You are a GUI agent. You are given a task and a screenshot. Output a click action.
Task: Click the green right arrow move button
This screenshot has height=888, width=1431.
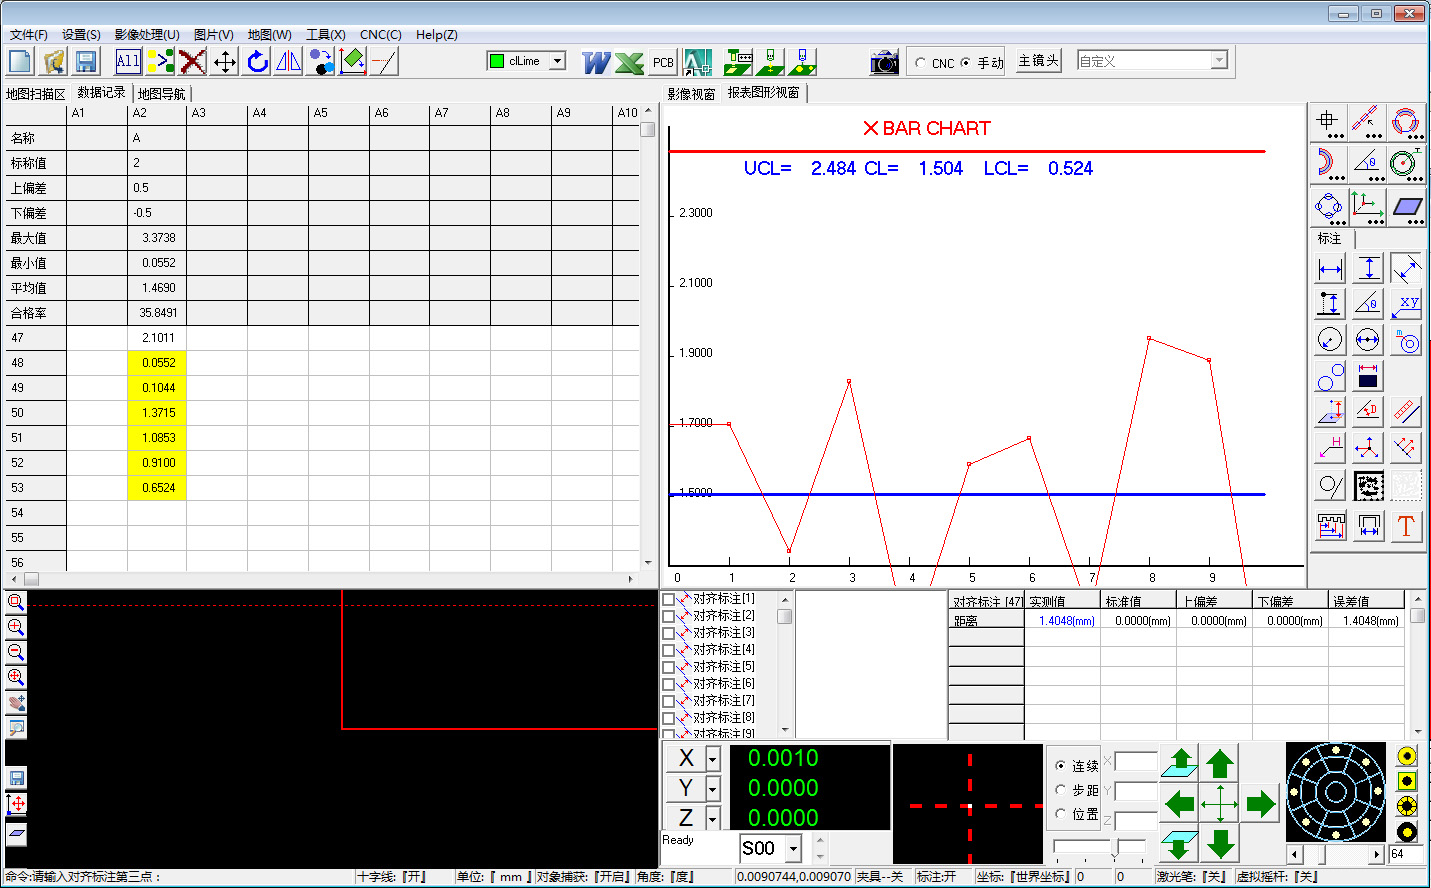(x=1261, y=803)
